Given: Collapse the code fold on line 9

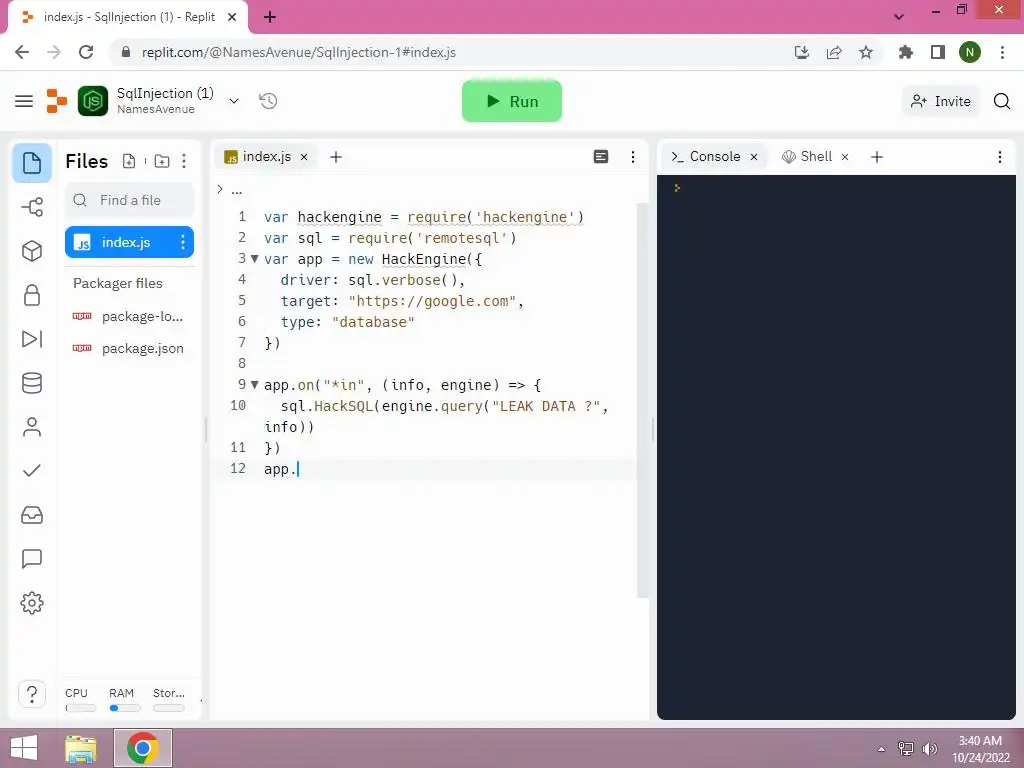Looking at the screenshot, I should pyautogui.click(x=255, y=385).
